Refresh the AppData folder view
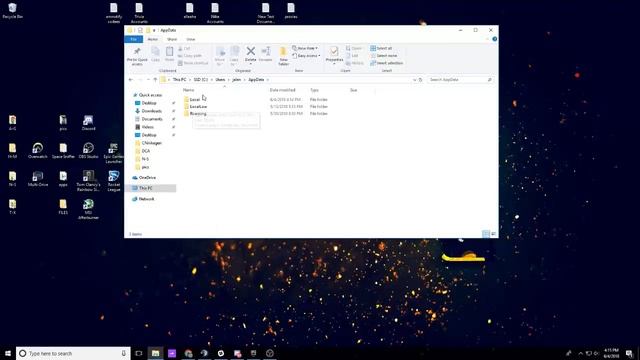 click(420, 80)
